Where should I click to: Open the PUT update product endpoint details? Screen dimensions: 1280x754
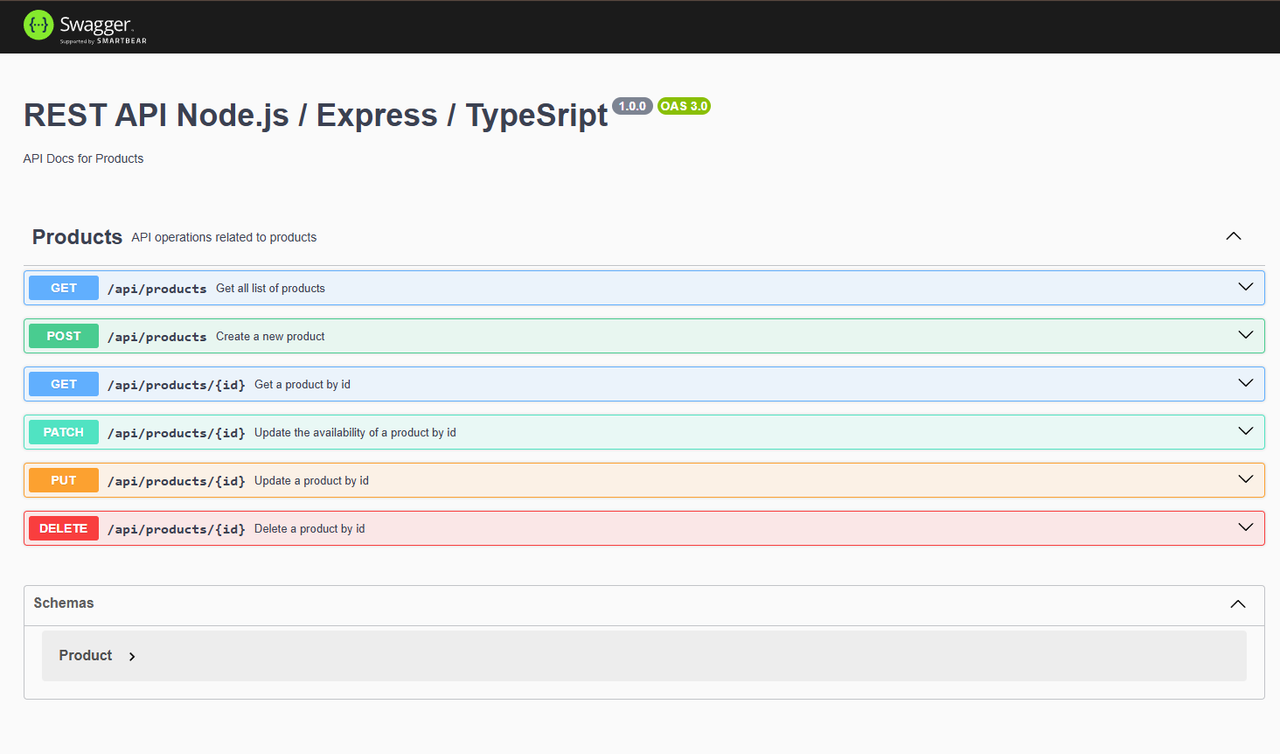[1246, 479]
